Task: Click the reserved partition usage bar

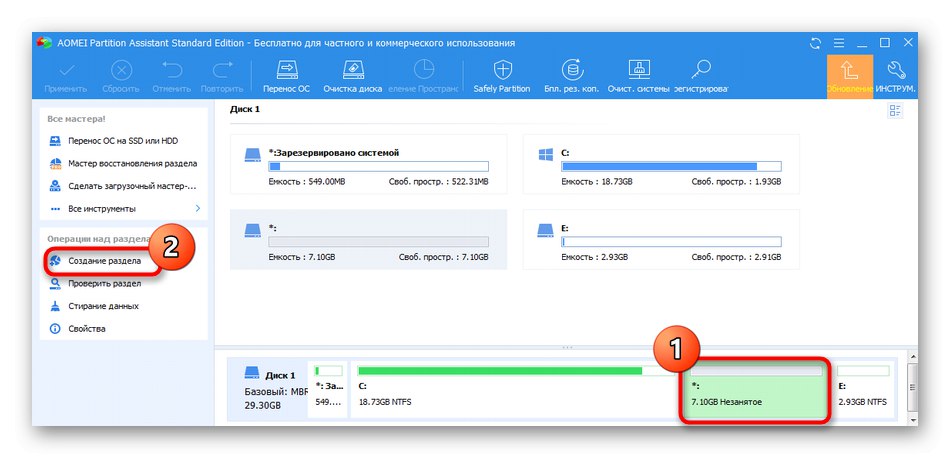Action: pos(379,166)
